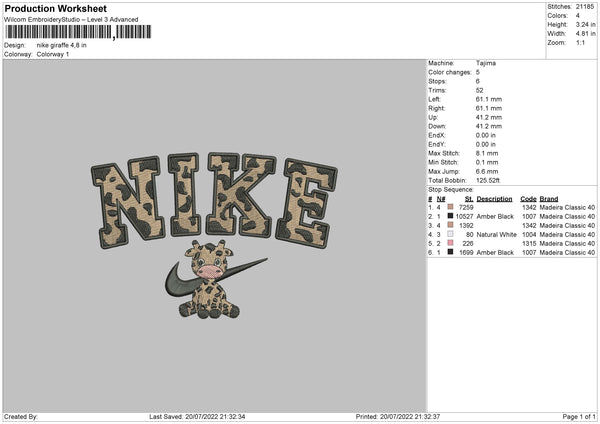The width and height of the screenshot is (600, 424).
Task: Click the Colors value "4" in header
Action: 578,16
